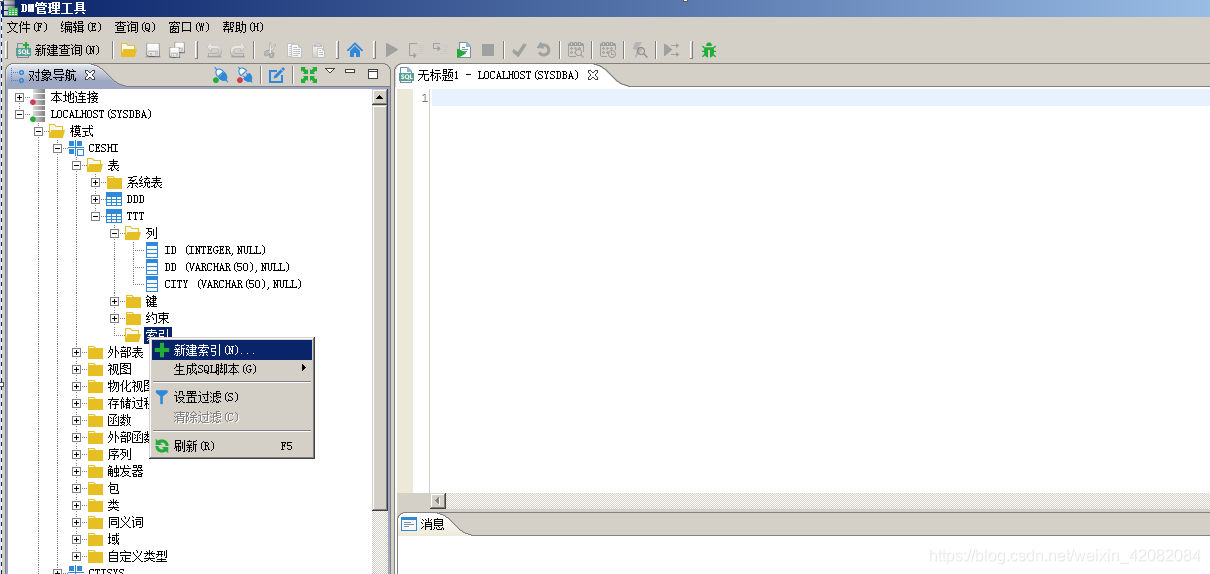This screenshot has width=1210, height=574.
Task: Collapse the CESHI schema node
Action: 57,148
